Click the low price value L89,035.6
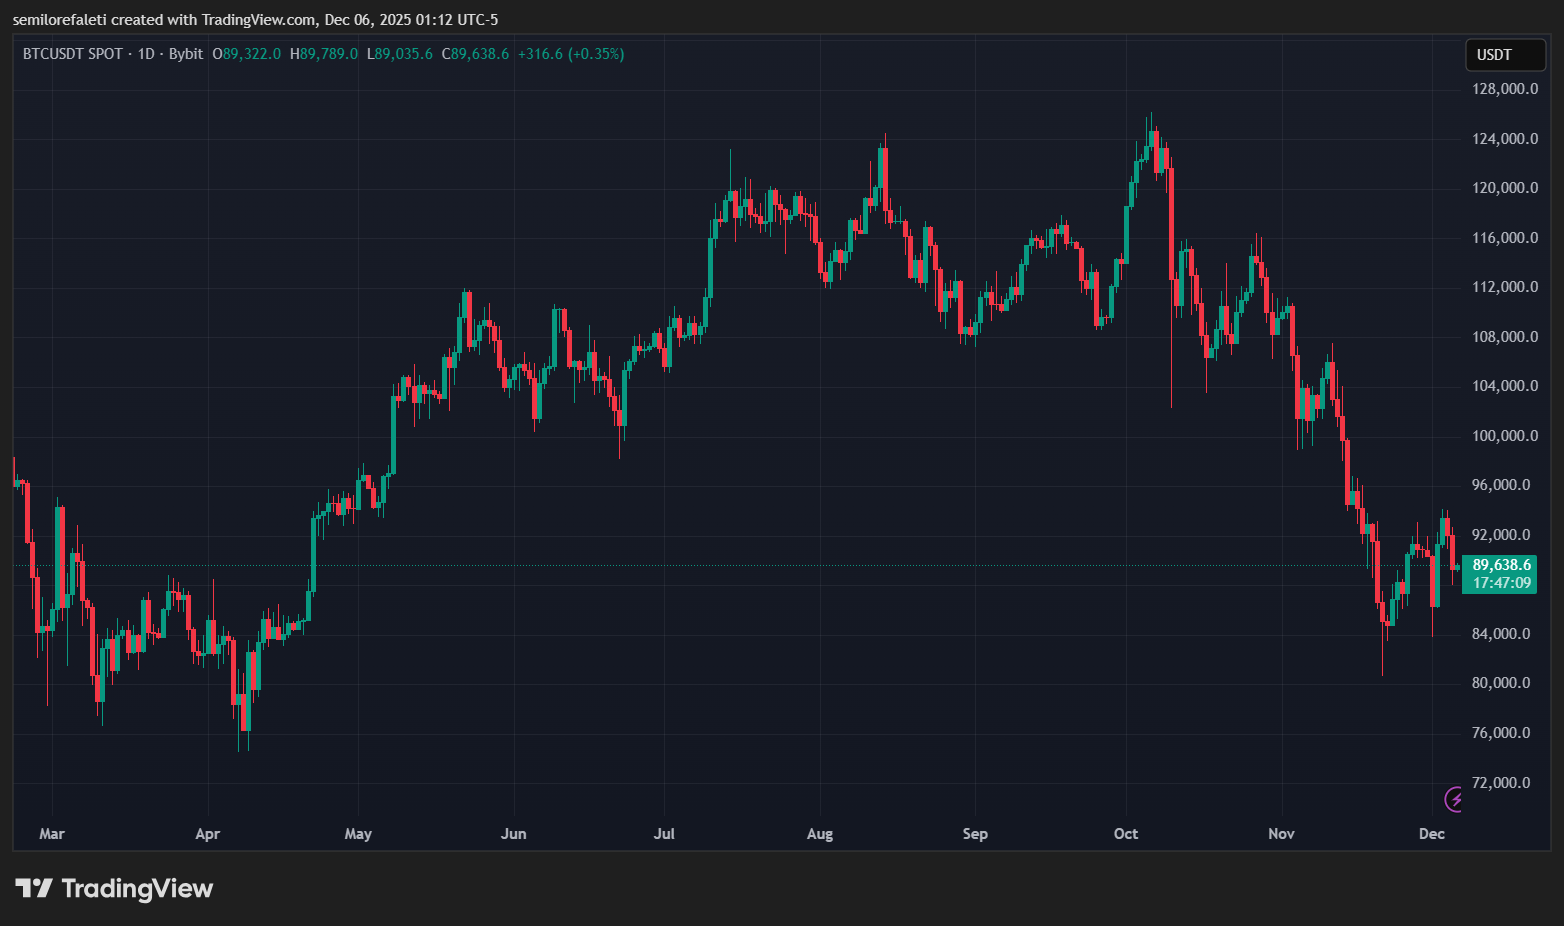 tap(399, 55)
